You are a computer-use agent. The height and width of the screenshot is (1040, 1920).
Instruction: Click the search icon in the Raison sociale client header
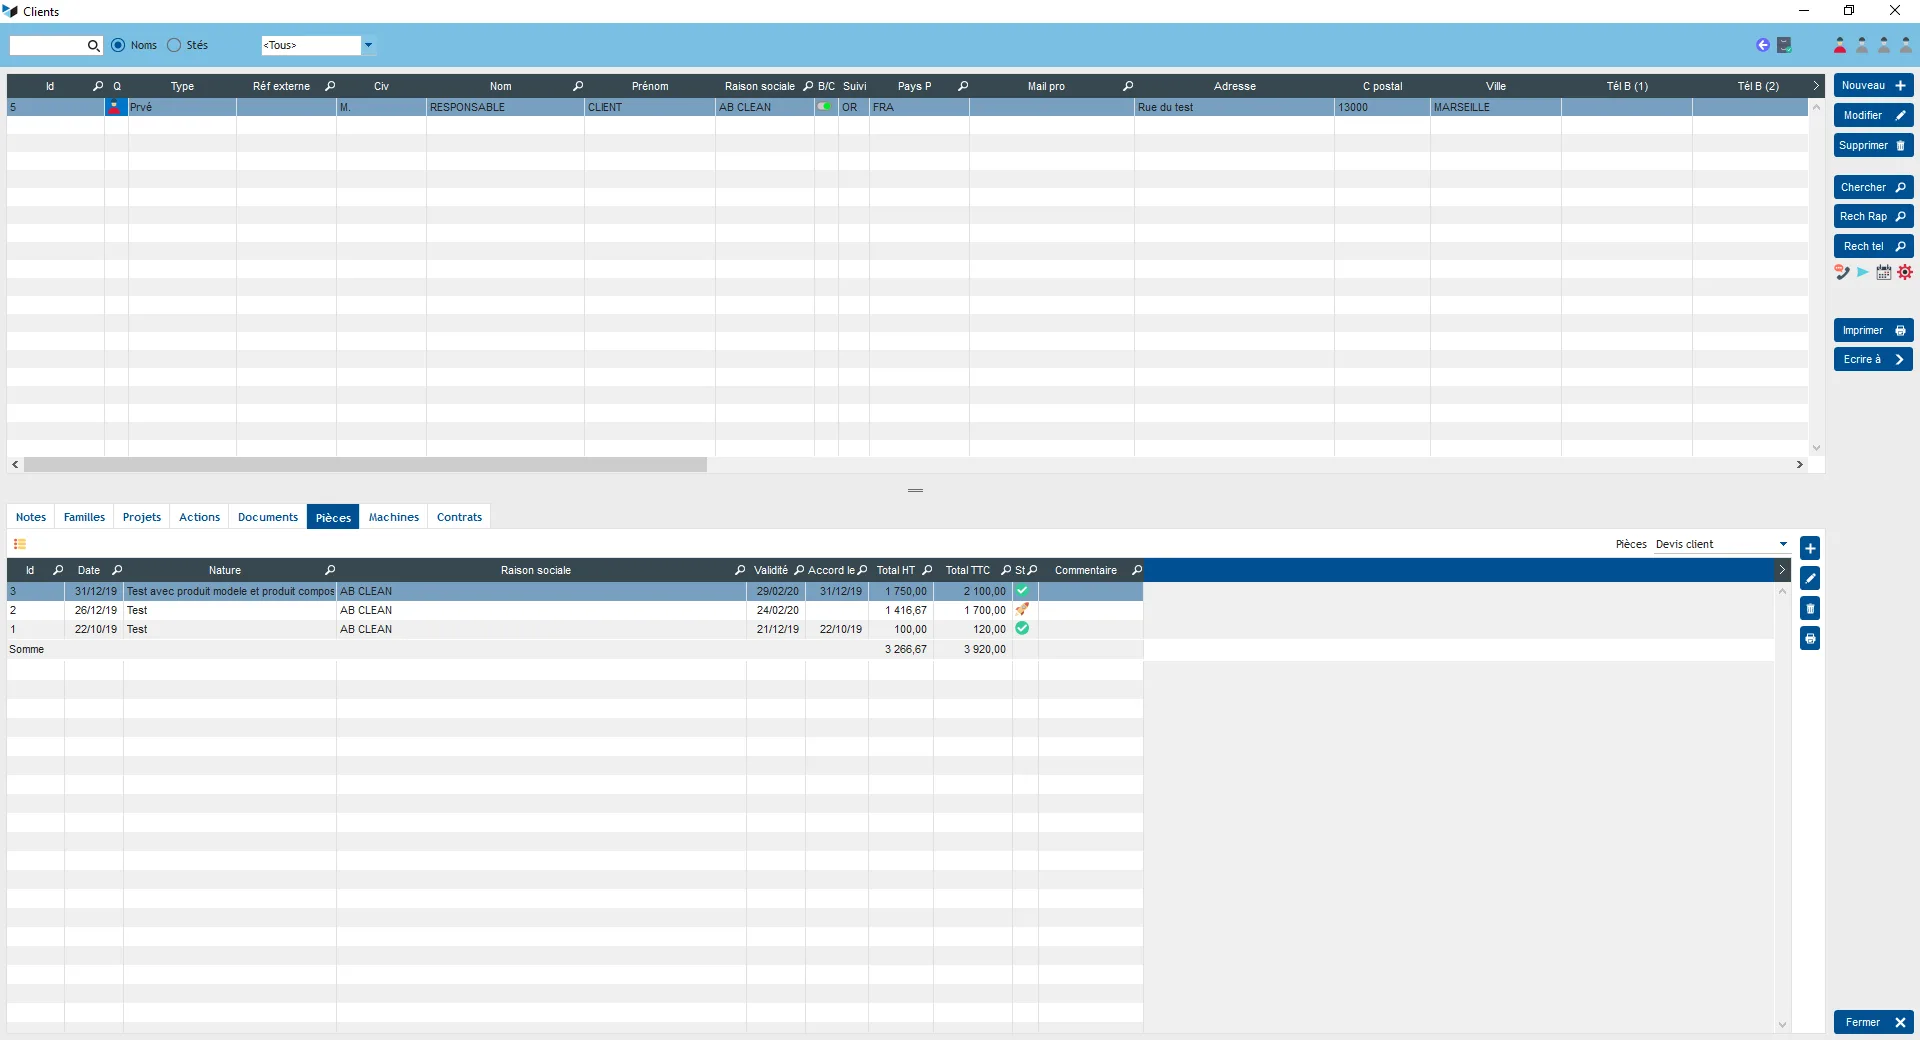click(x=808, y=86)
